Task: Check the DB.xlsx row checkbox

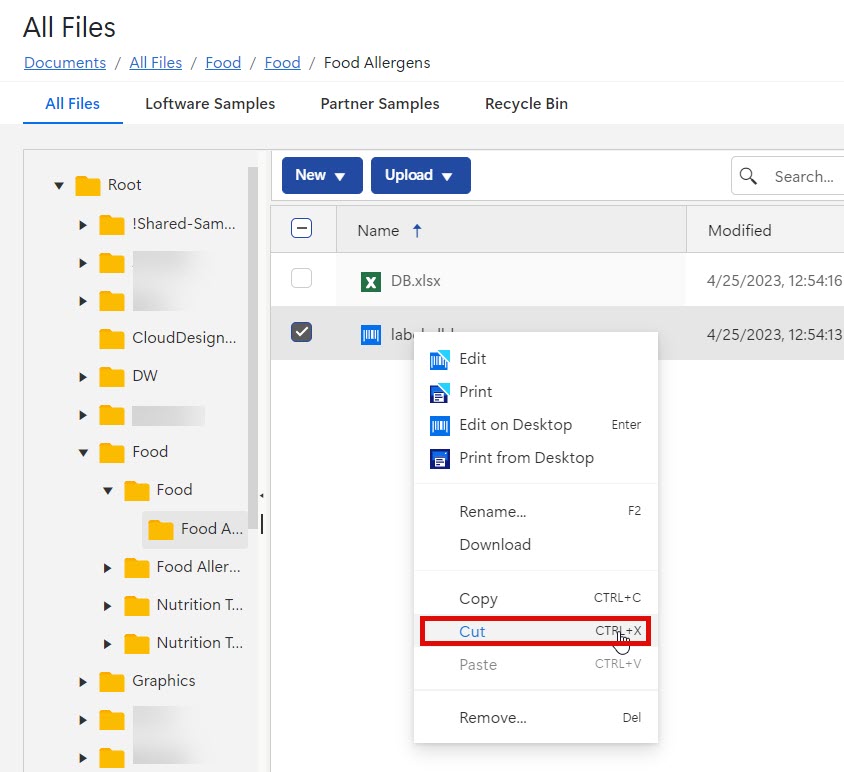Action: (301, 279)
